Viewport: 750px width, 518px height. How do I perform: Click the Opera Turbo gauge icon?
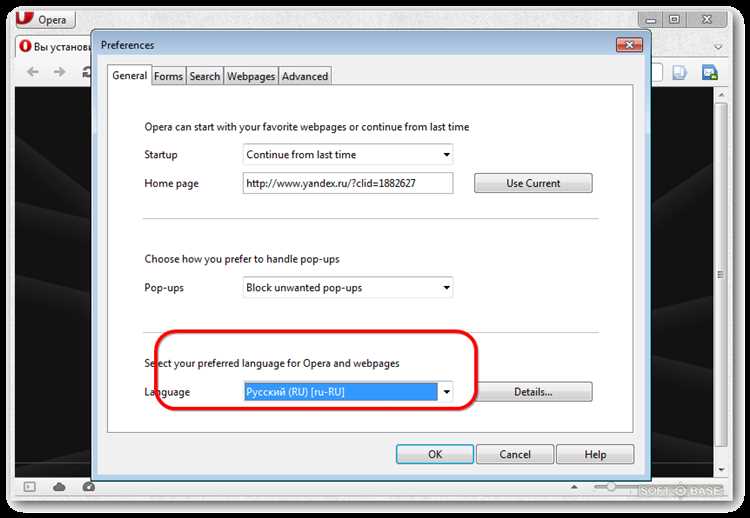point(88,487)
